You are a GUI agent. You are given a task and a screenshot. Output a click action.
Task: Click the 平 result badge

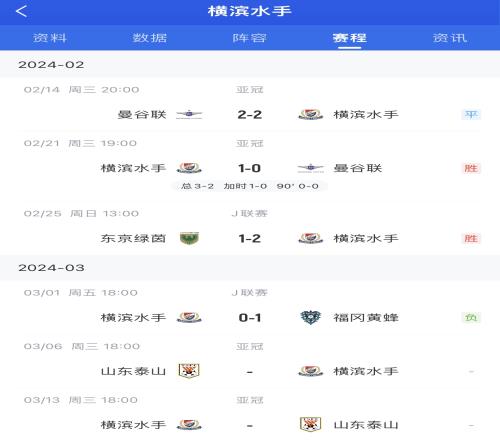tap(471, 115)
